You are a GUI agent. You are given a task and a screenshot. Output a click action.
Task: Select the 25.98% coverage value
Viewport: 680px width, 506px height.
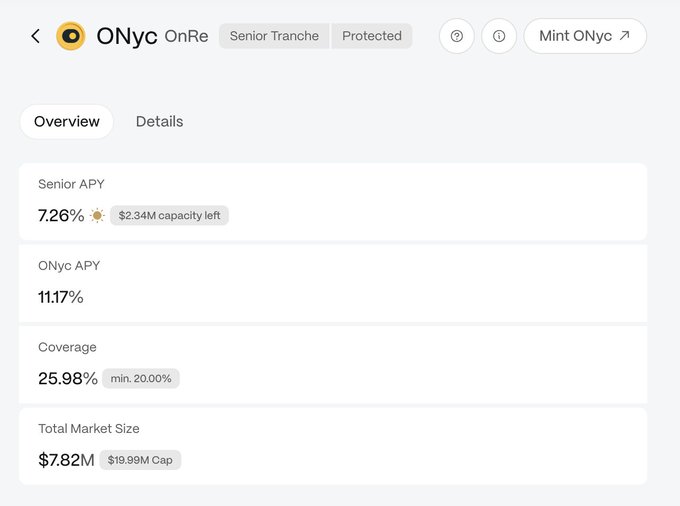68,379
